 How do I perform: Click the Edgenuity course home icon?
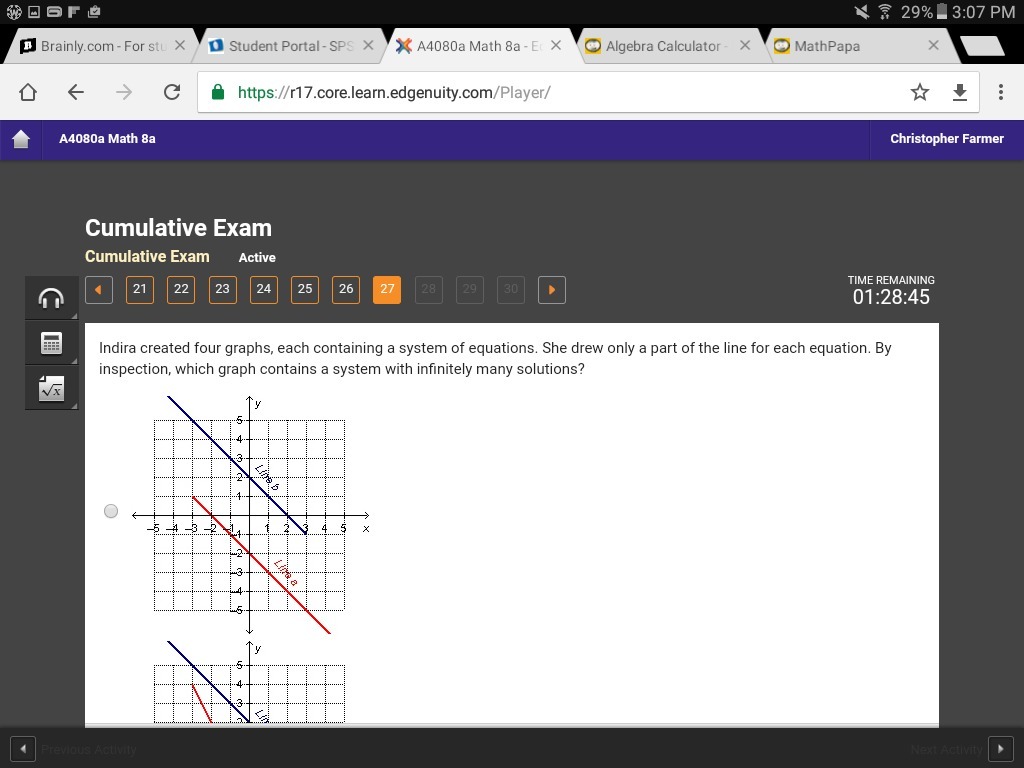click(x=21, y=139)
